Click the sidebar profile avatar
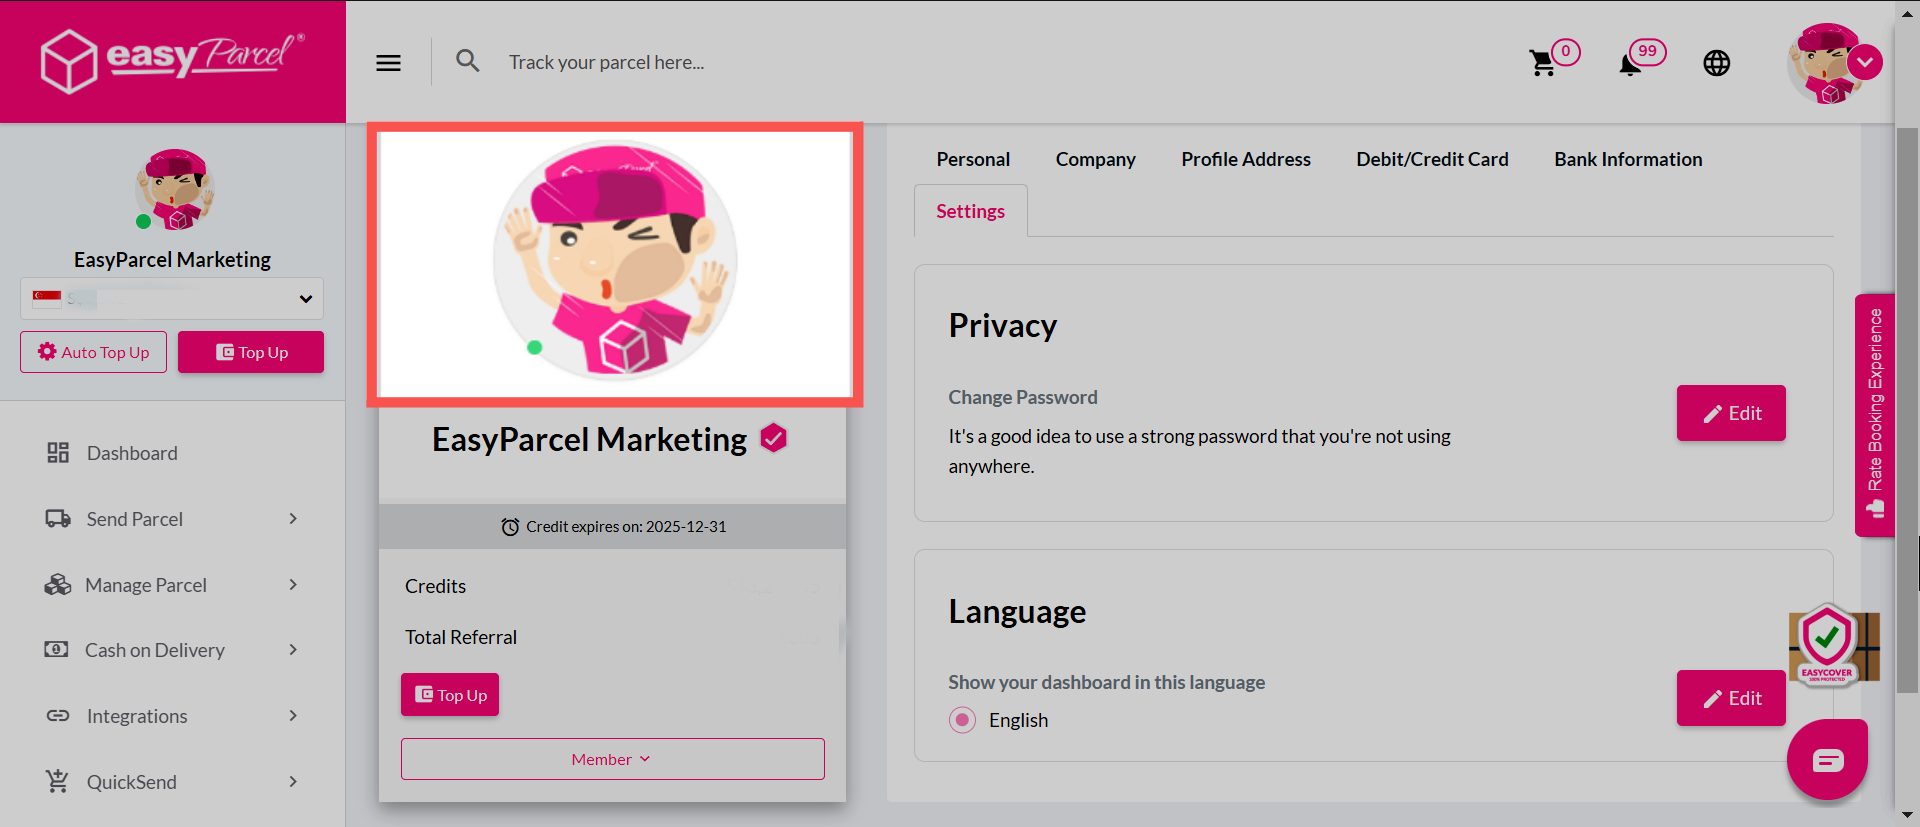This screenshot has height=827, width=1920. (174, 189)
